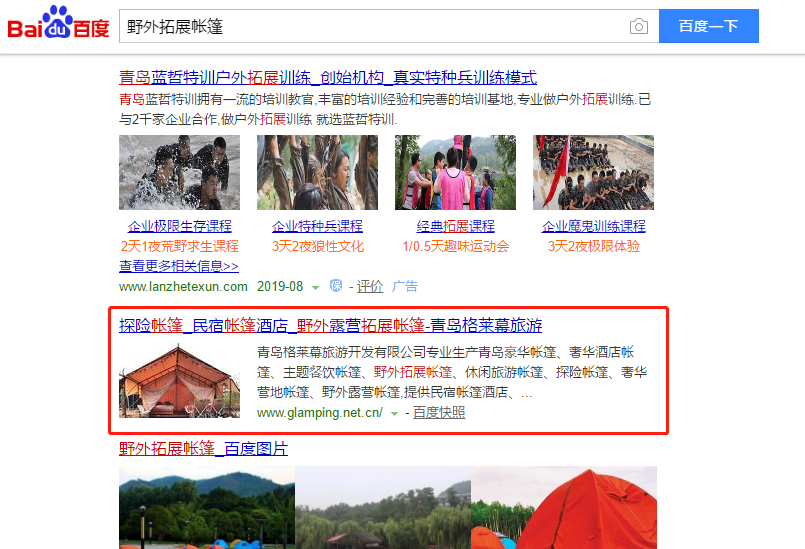Open 企业极限生存课程 link
Image resolution: width=805 pixels, height=549 pixels.
coord(180,226)
